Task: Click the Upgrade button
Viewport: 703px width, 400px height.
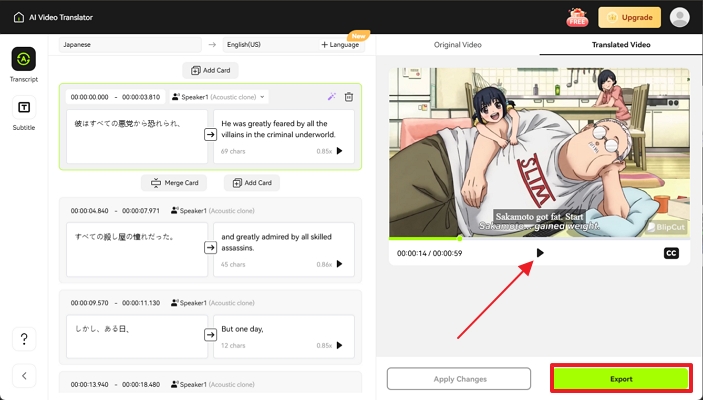Action: [x=629, y=17]
